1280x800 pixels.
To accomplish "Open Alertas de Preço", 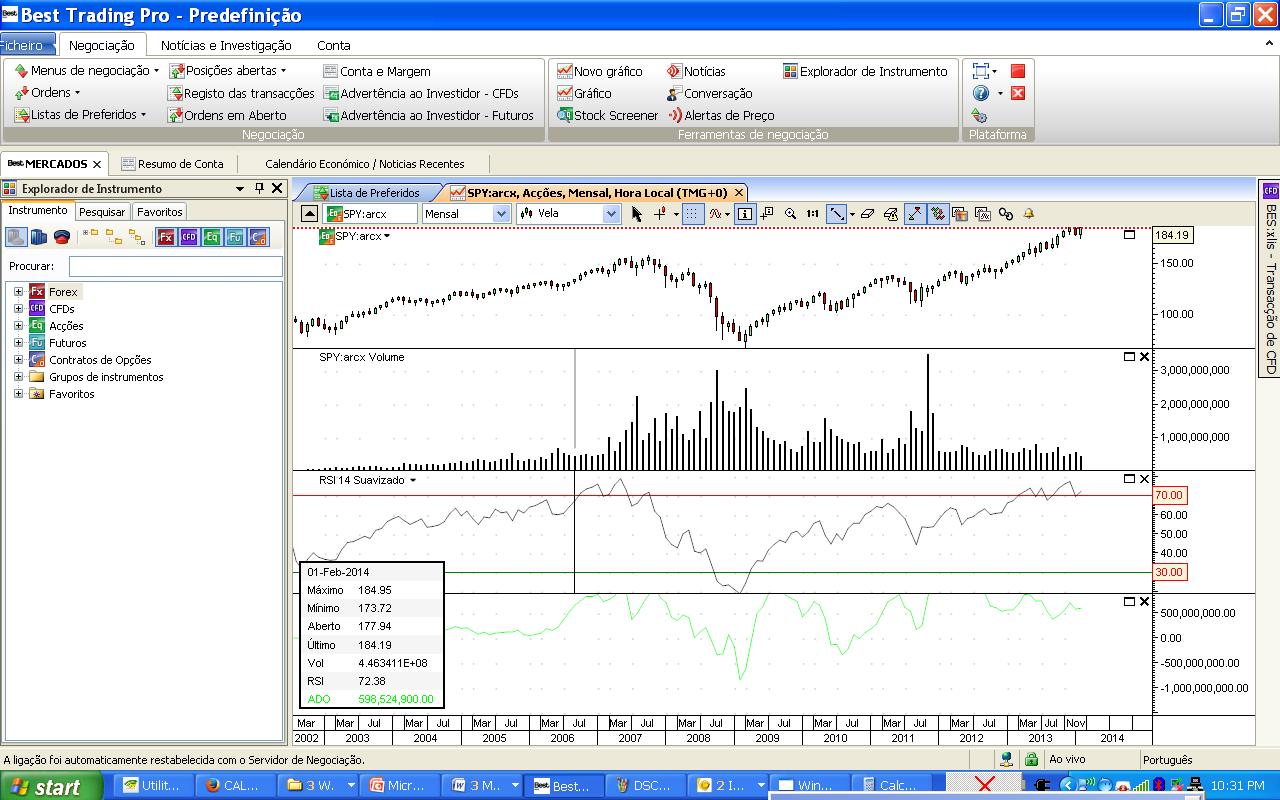I will click(x=721, y=115).
